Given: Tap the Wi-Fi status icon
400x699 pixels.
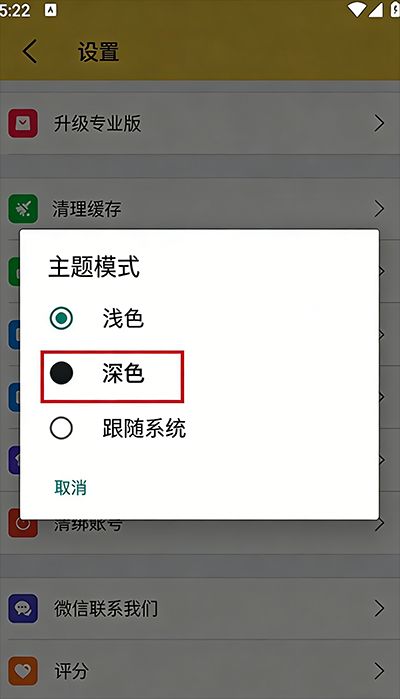Looking at the screenshot, I should pyautogui.click(x=358, y=10).
